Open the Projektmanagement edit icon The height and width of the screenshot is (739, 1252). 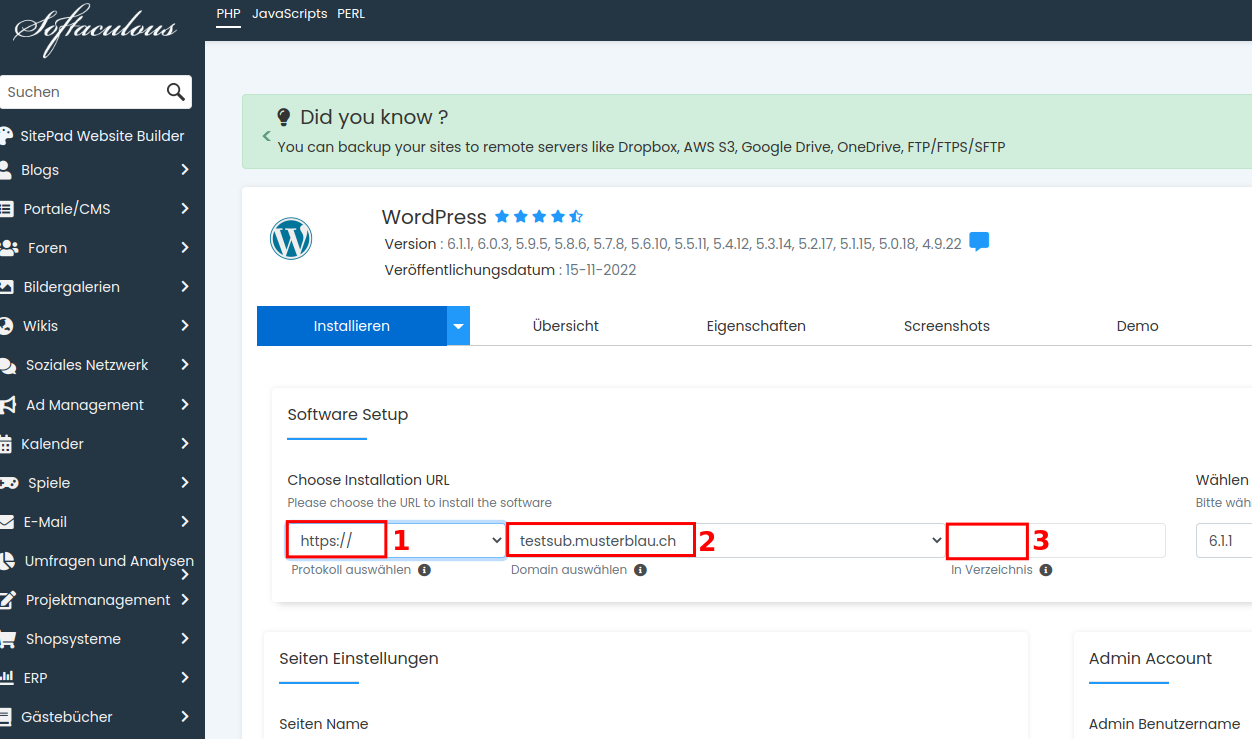8,600
